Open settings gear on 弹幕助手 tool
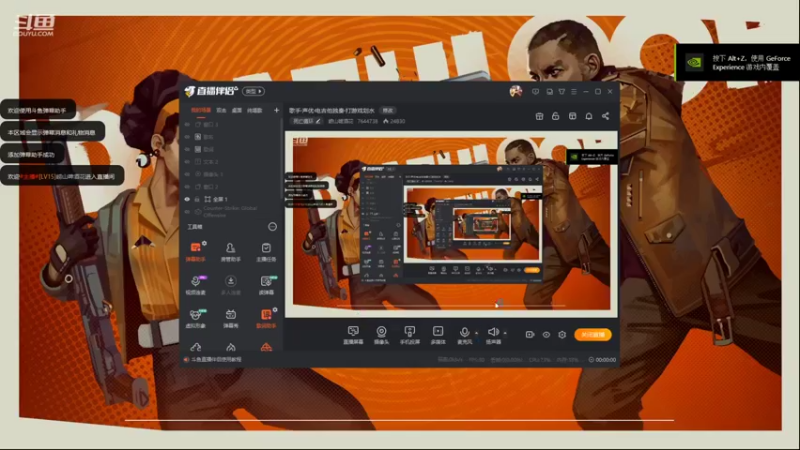The height and width of the screenshot is (450, 800). (x=204, y=243)
